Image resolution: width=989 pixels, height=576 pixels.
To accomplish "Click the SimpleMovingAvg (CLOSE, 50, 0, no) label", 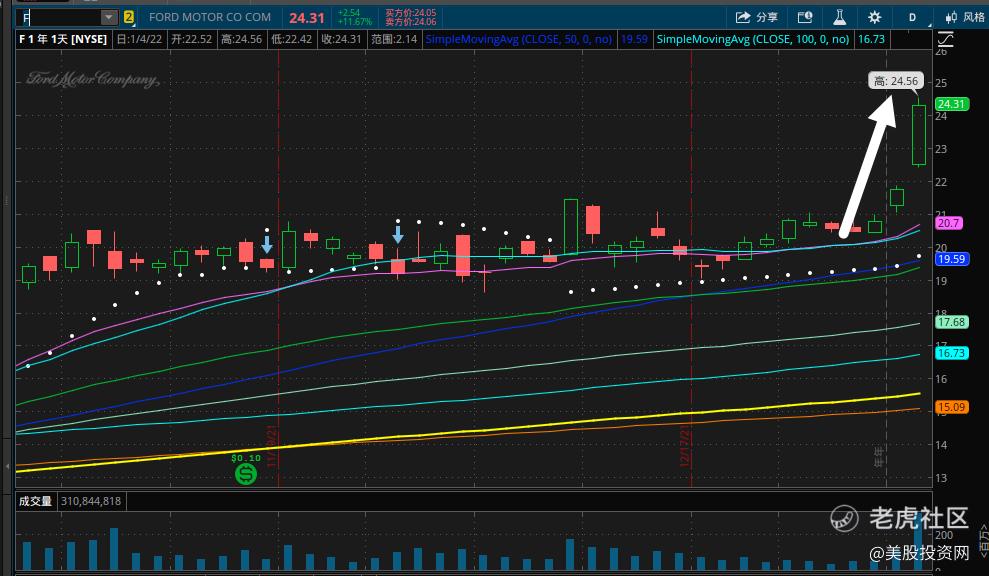I will (518, 39).
